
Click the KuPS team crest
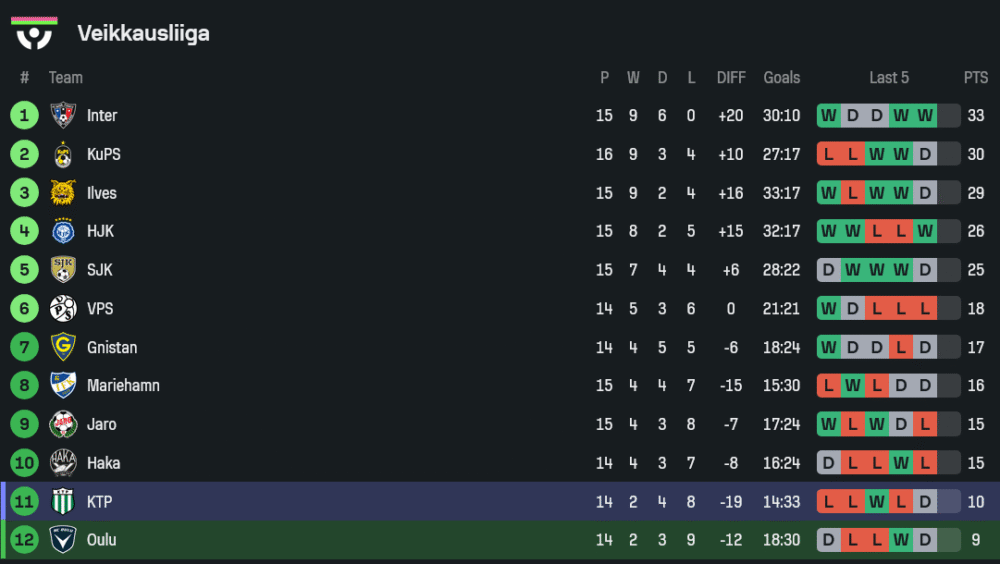pyautogui.click(x=63, y=155)
